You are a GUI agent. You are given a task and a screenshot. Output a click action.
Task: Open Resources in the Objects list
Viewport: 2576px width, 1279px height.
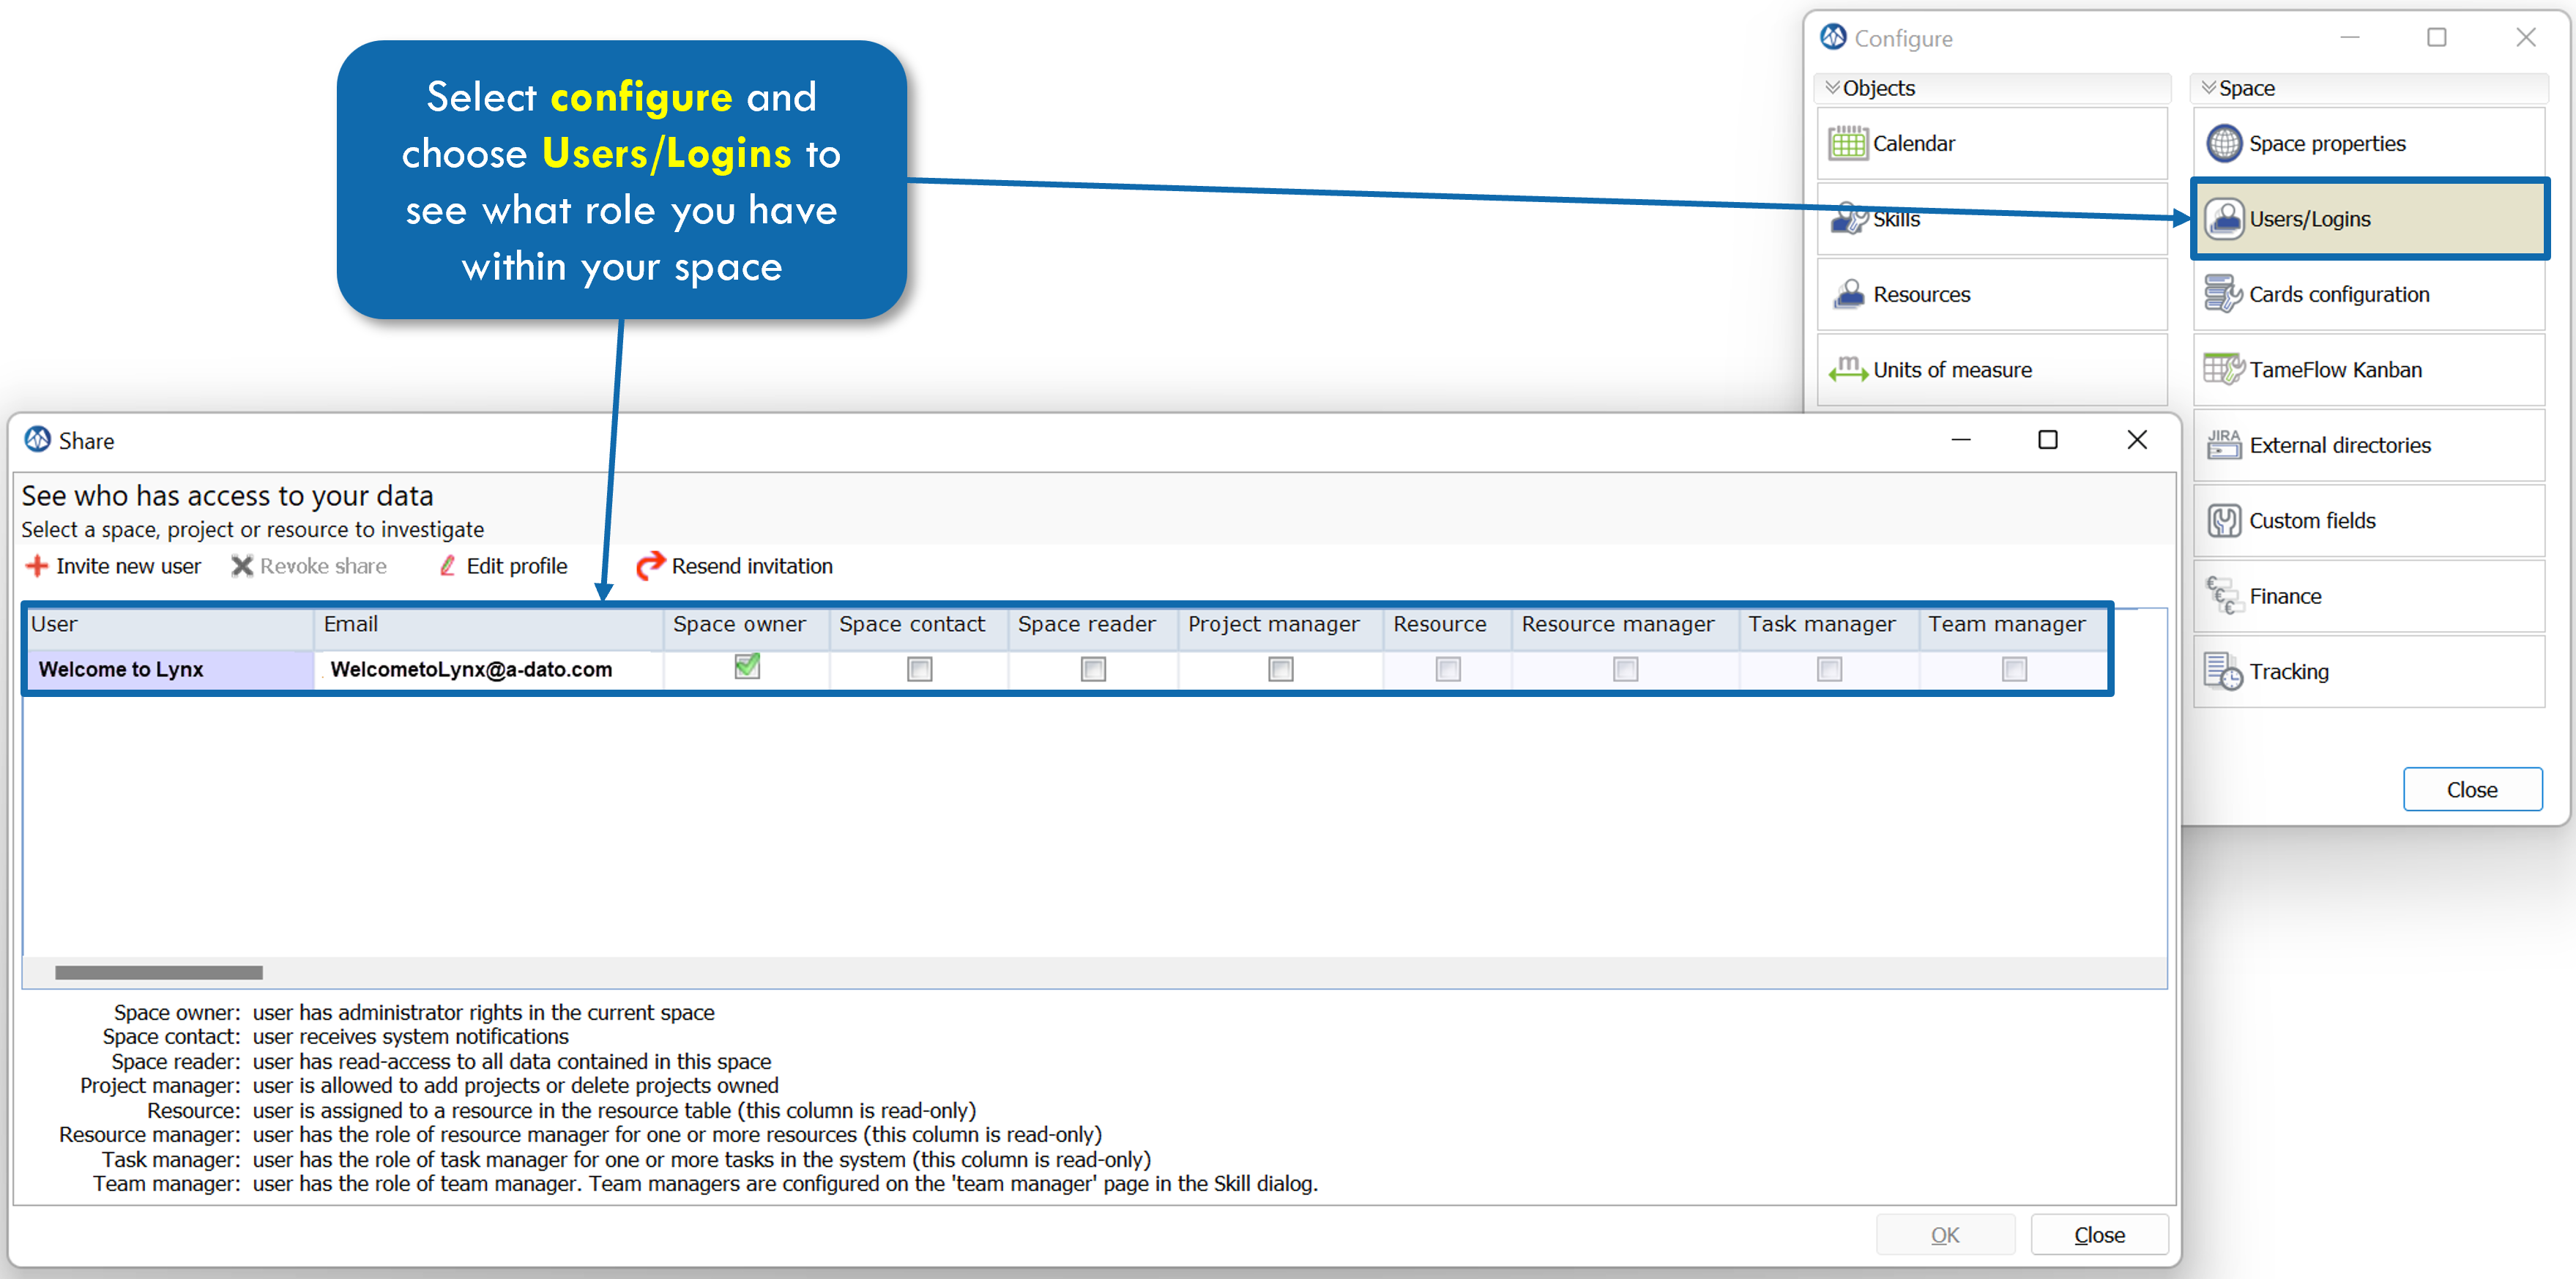click(x=1992, y=294)
